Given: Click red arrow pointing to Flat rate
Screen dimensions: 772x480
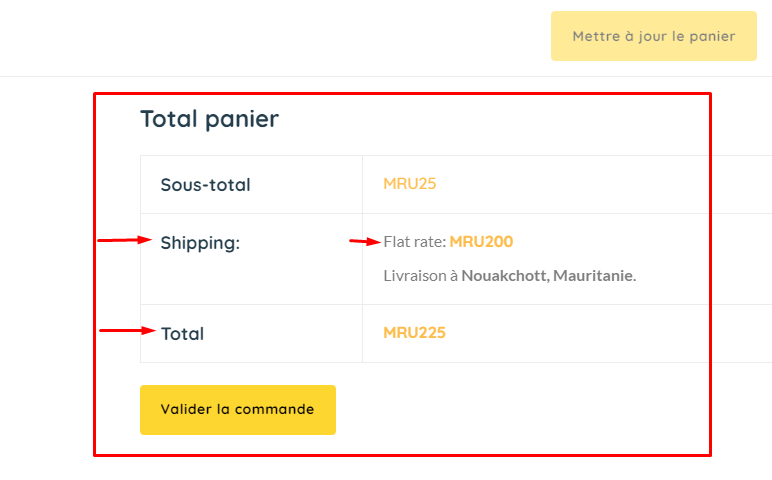Looking at the screenshot, I should 365,241.
